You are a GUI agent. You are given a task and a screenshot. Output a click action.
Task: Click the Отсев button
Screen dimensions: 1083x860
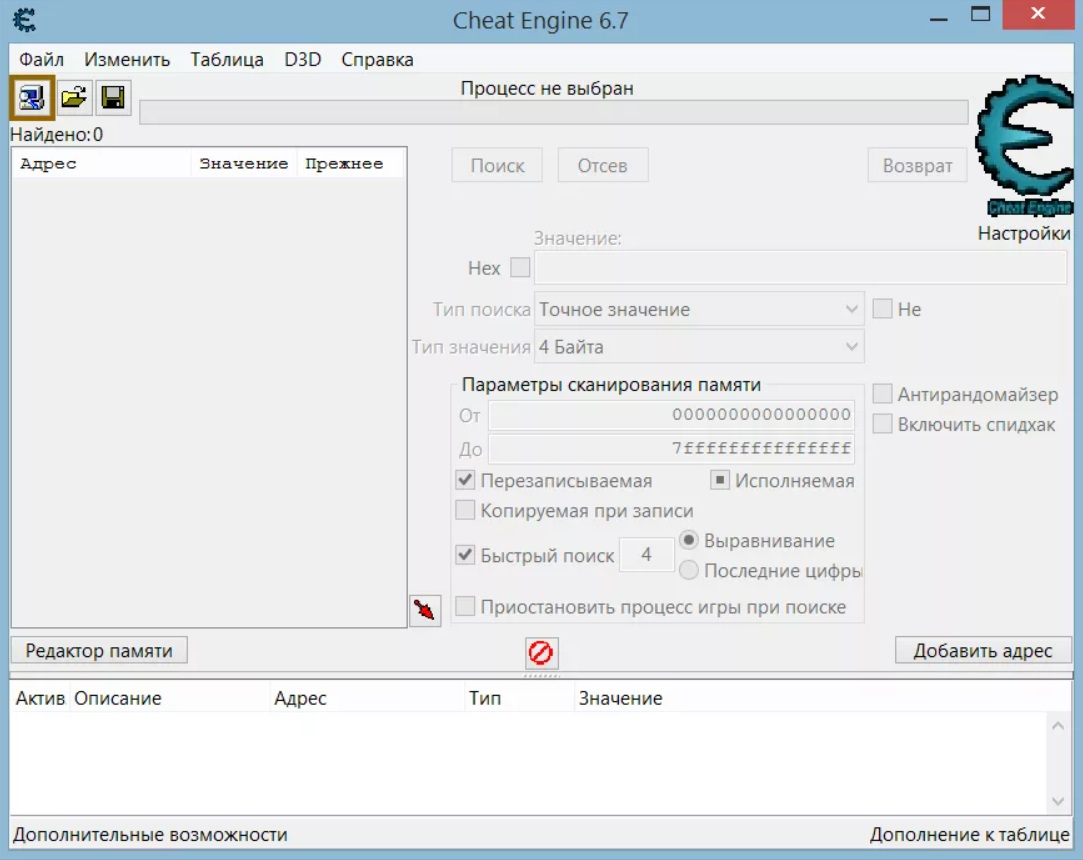coord(602,165)
